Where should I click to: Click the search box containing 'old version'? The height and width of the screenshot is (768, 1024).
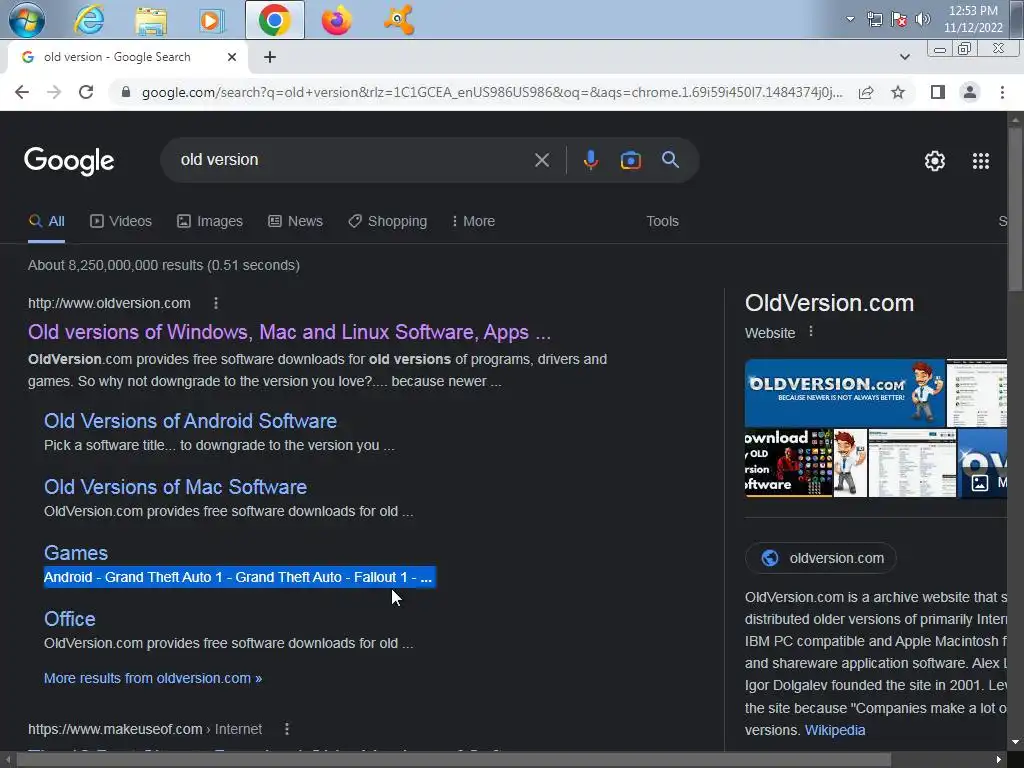(x=353, y=160)
